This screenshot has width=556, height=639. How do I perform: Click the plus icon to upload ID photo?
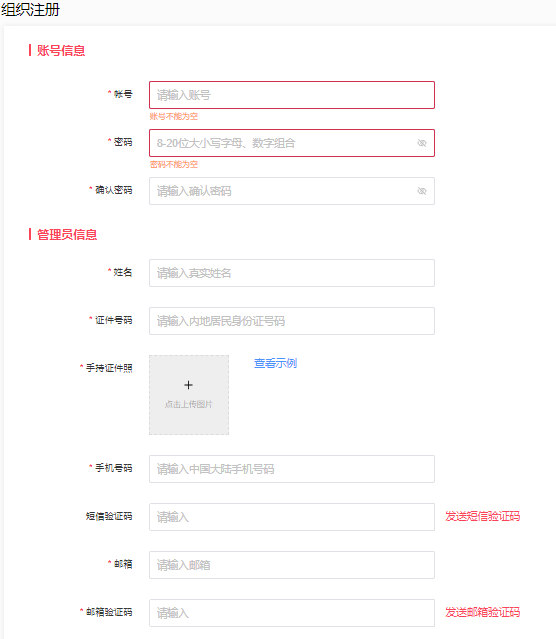click(x=188, y=385)
